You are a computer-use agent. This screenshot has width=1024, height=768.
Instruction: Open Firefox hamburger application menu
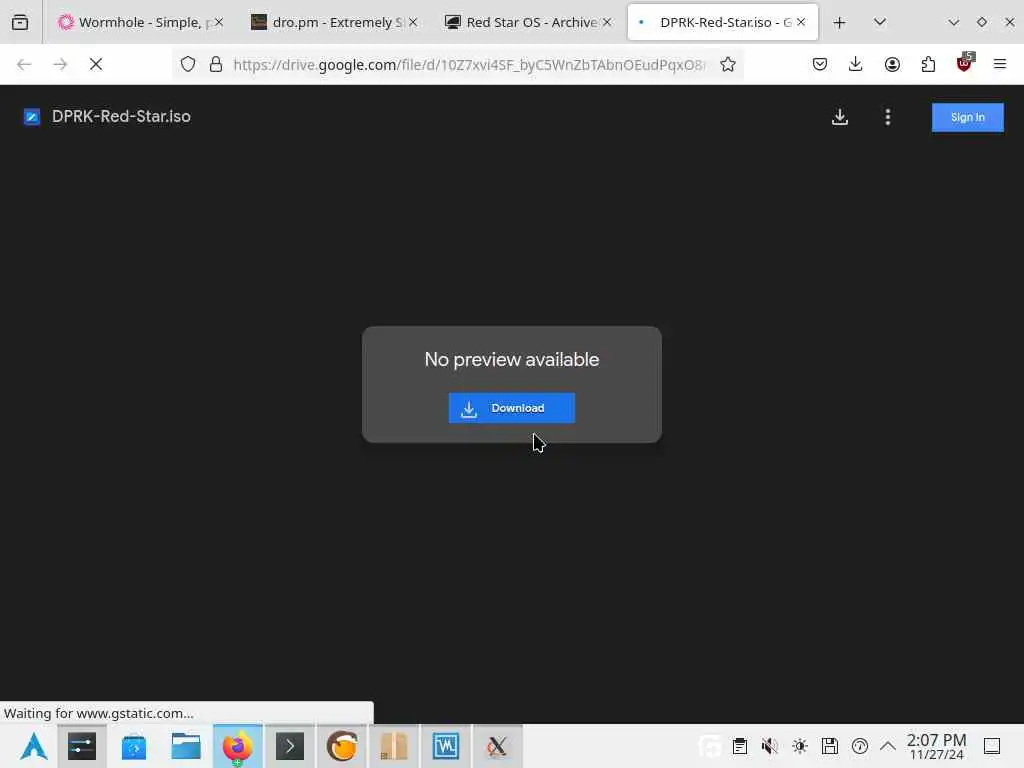click(1000, 64)
